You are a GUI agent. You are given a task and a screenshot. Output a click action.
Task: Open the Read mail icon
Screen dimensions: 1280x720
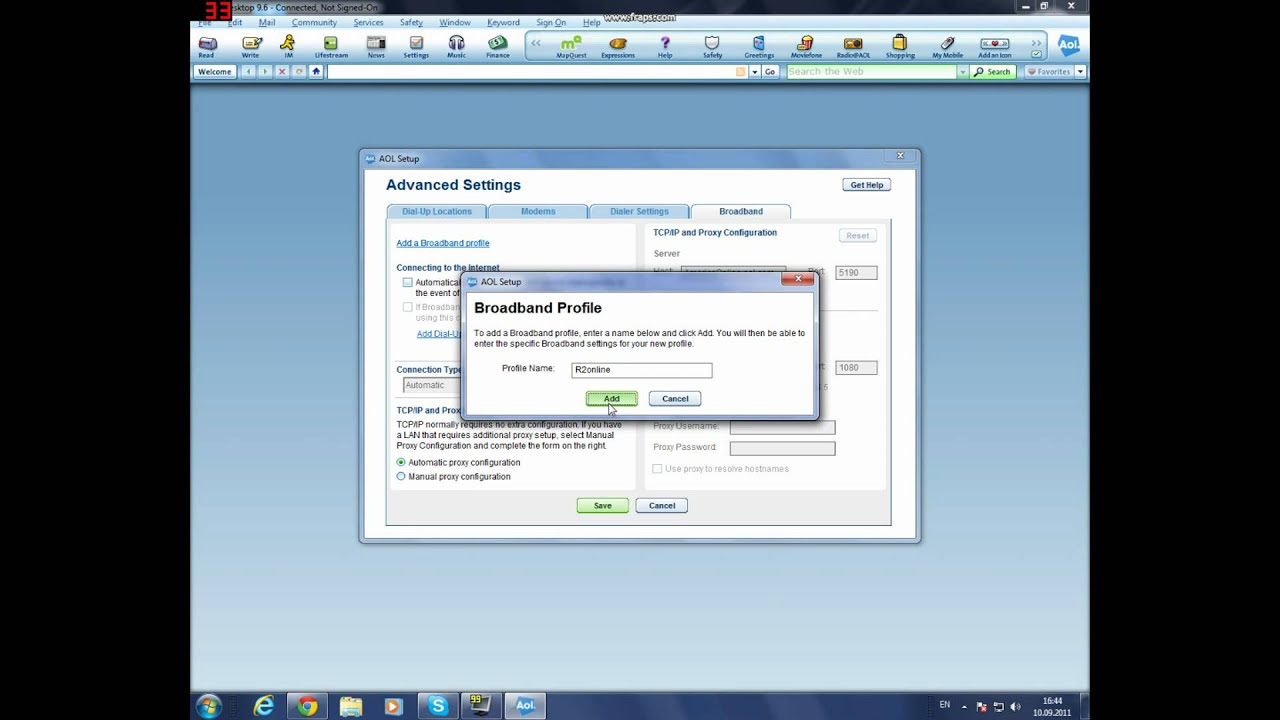pos(207,47)
